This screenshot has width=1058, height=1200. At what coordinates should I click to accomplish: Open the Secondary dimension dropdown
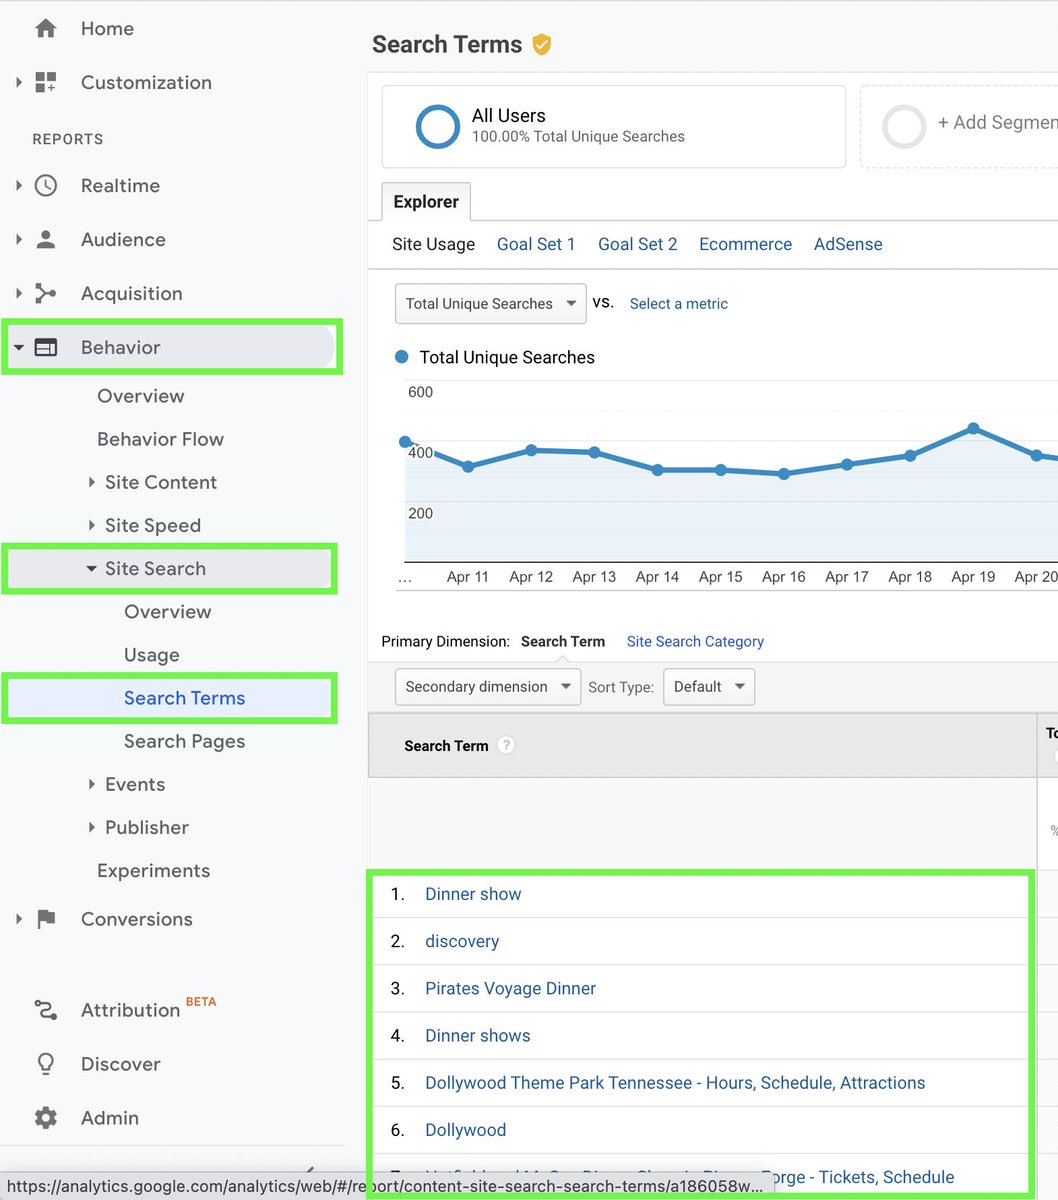point(488,686)
